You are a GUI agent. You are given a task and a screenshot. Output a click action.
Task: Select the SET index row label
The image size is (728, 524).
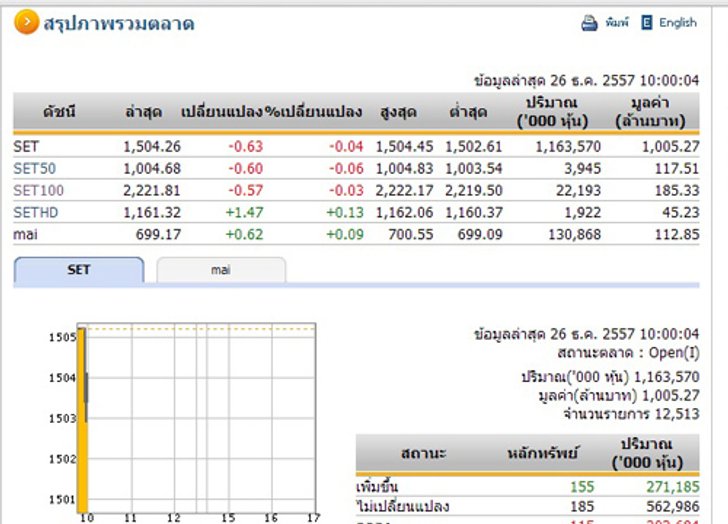[x=26, y=146]
